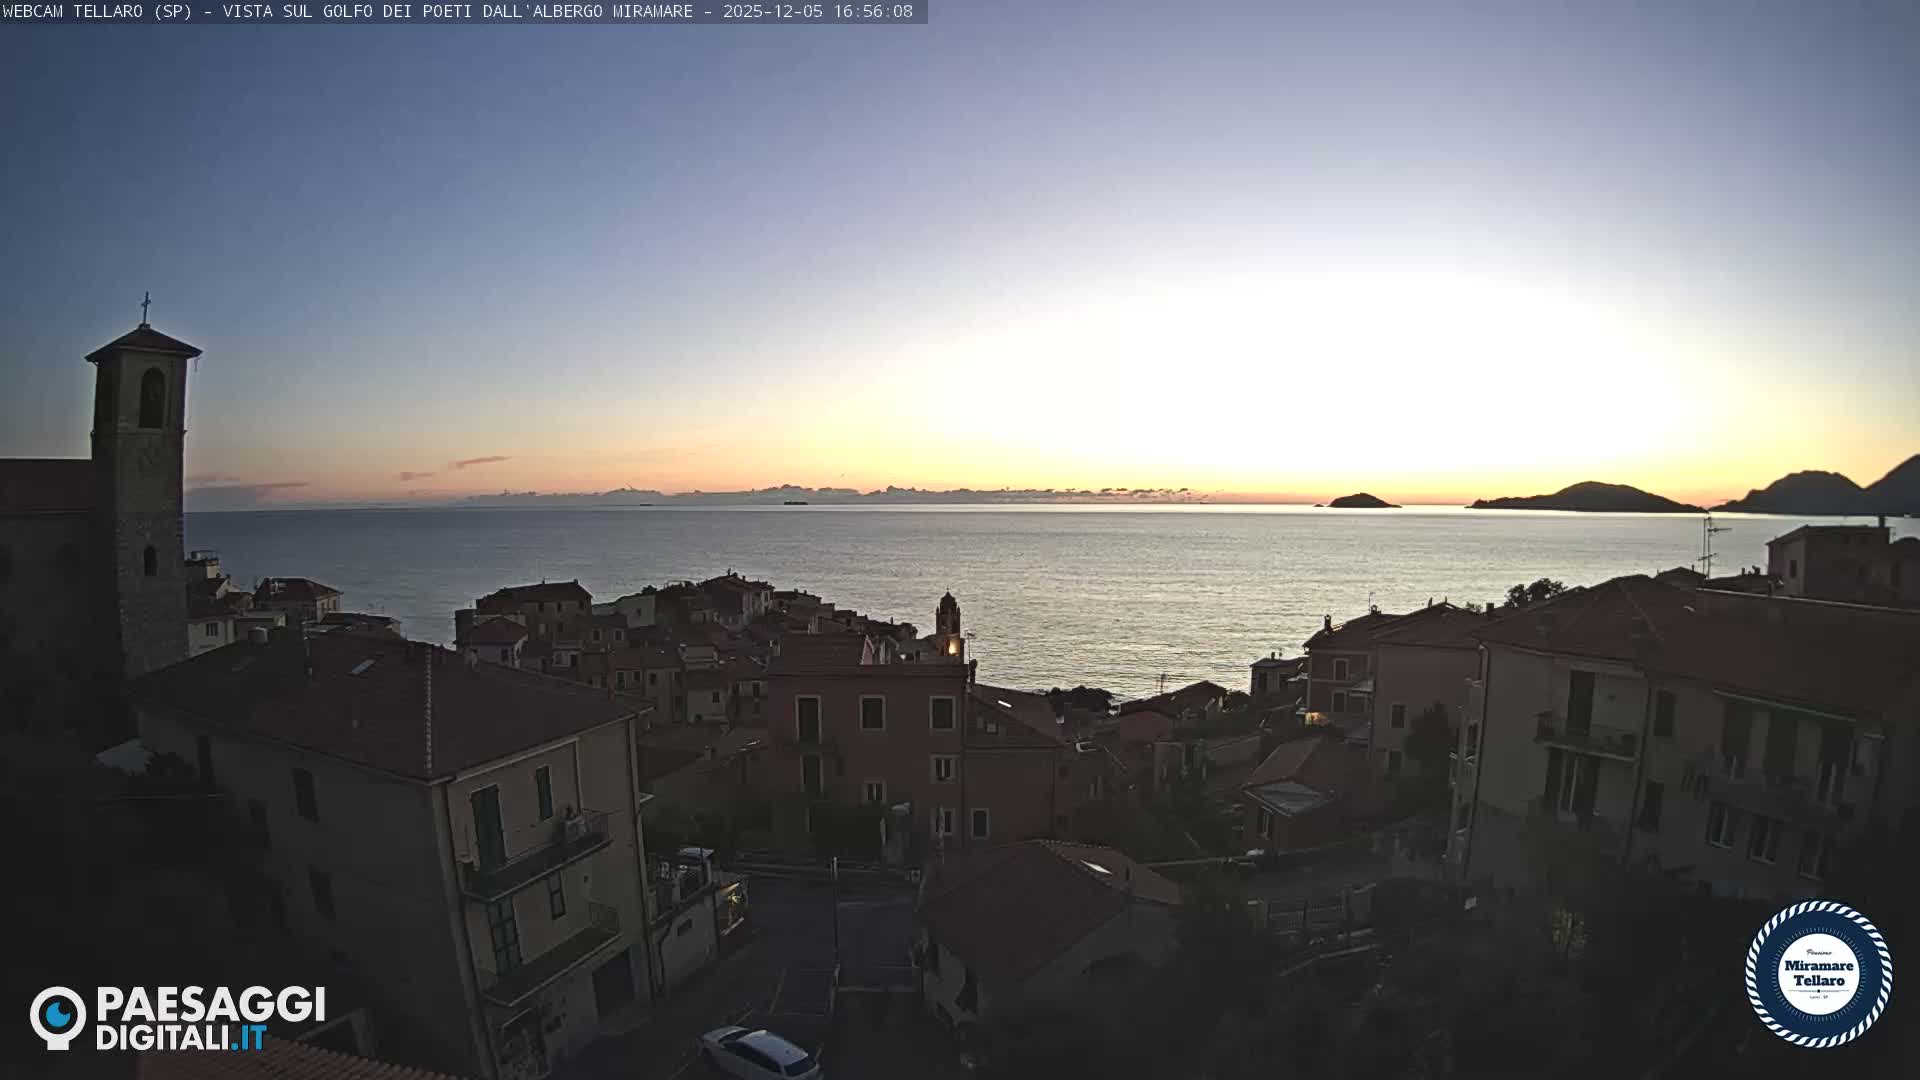Viewport: 1920px width, 1080px height.
Task: Click the church cross atop the tower
Action: (x=148, y=305)
